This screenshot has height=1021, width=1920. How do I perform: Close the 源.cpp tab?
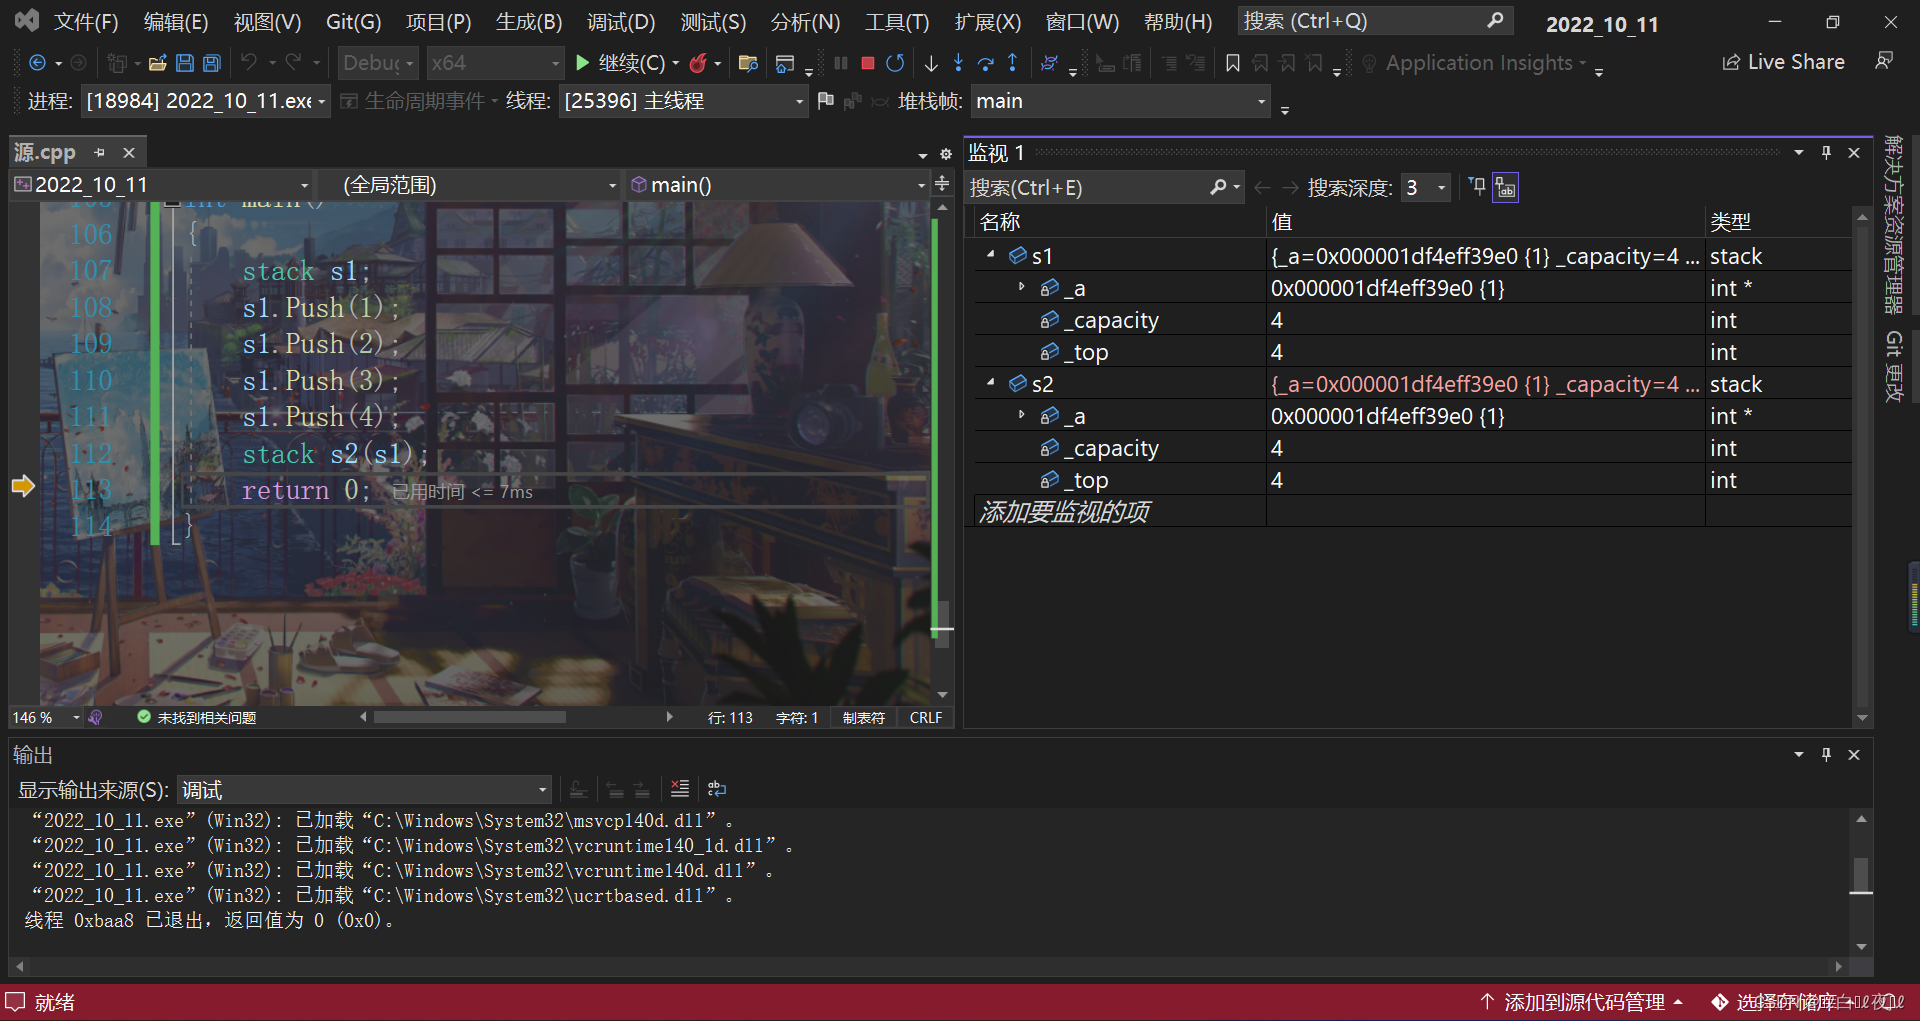129,152
